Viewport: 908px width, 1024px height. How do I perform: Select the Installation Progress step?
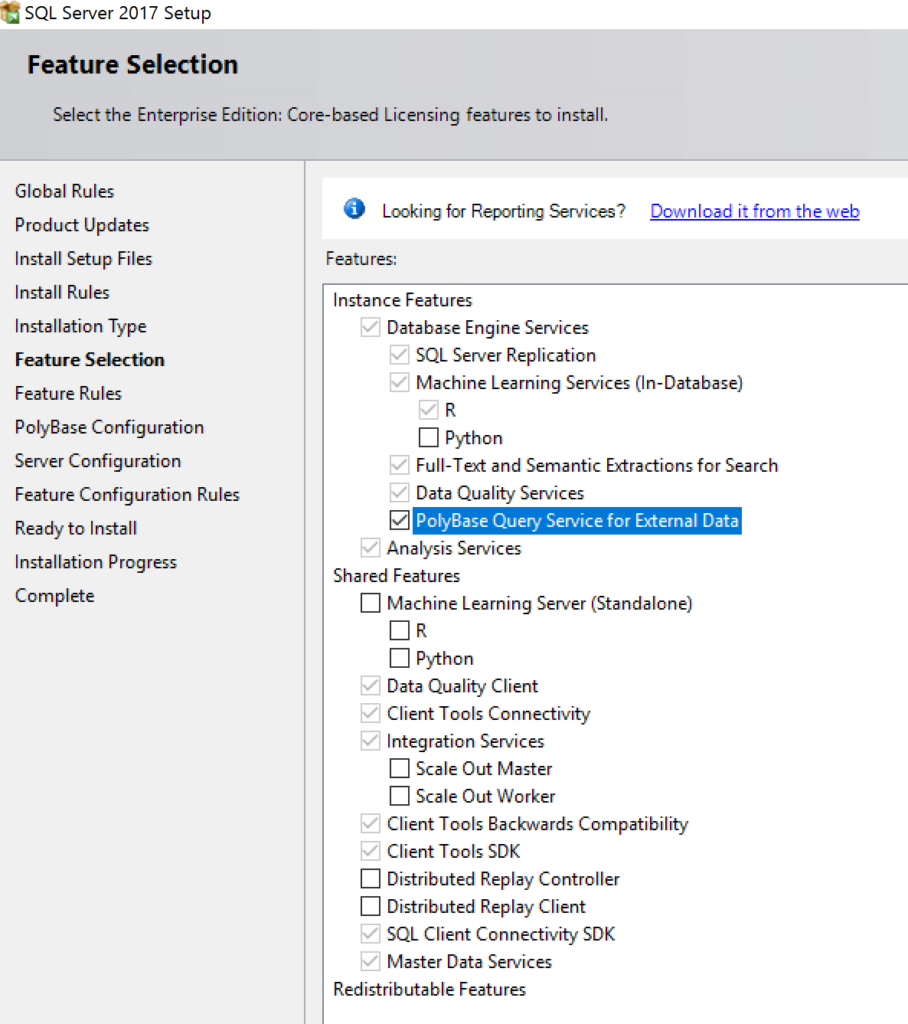(x=96, y=562)
